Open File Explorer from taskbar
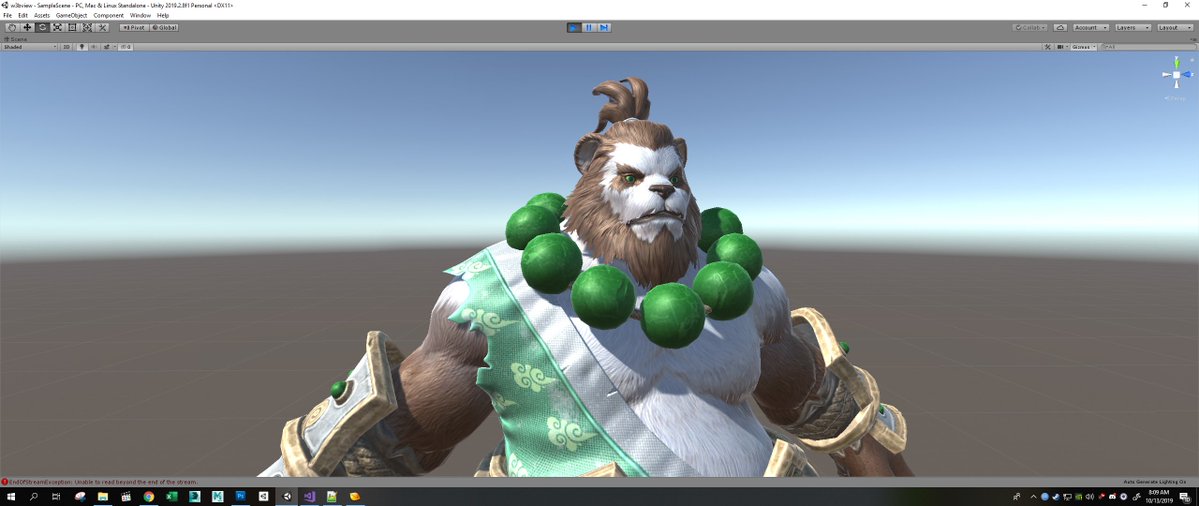 point(102,497)
